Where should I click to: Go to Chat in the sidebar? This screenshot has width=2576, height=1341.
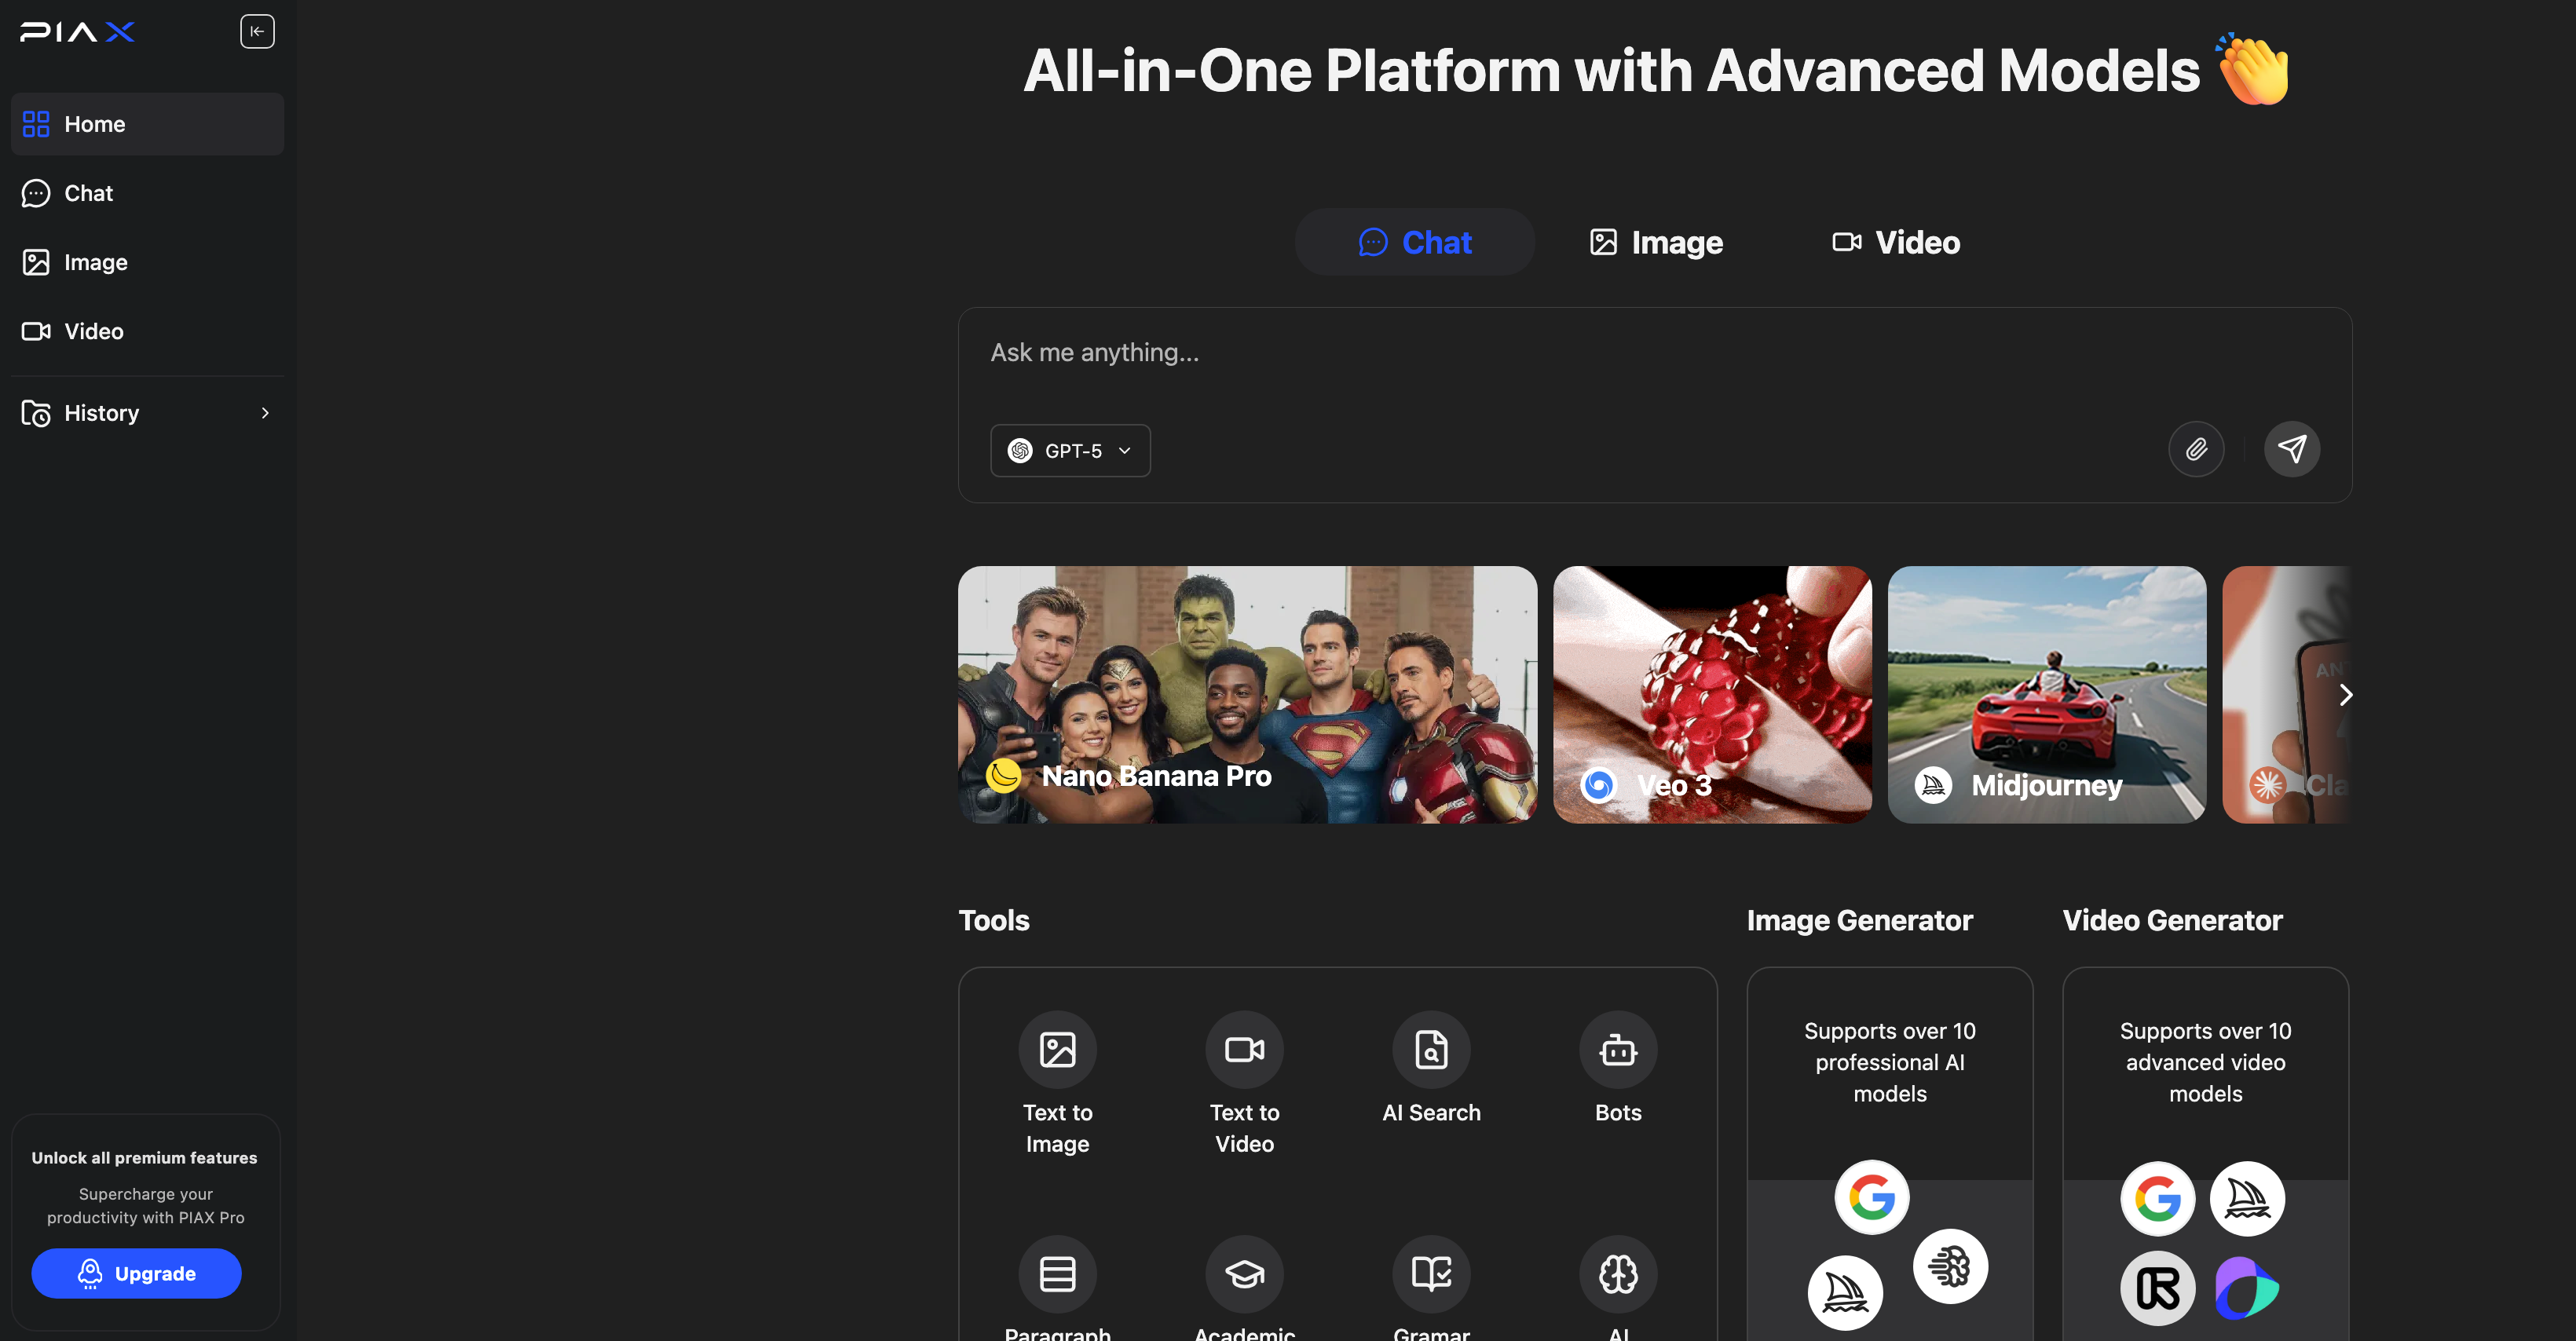88,193
